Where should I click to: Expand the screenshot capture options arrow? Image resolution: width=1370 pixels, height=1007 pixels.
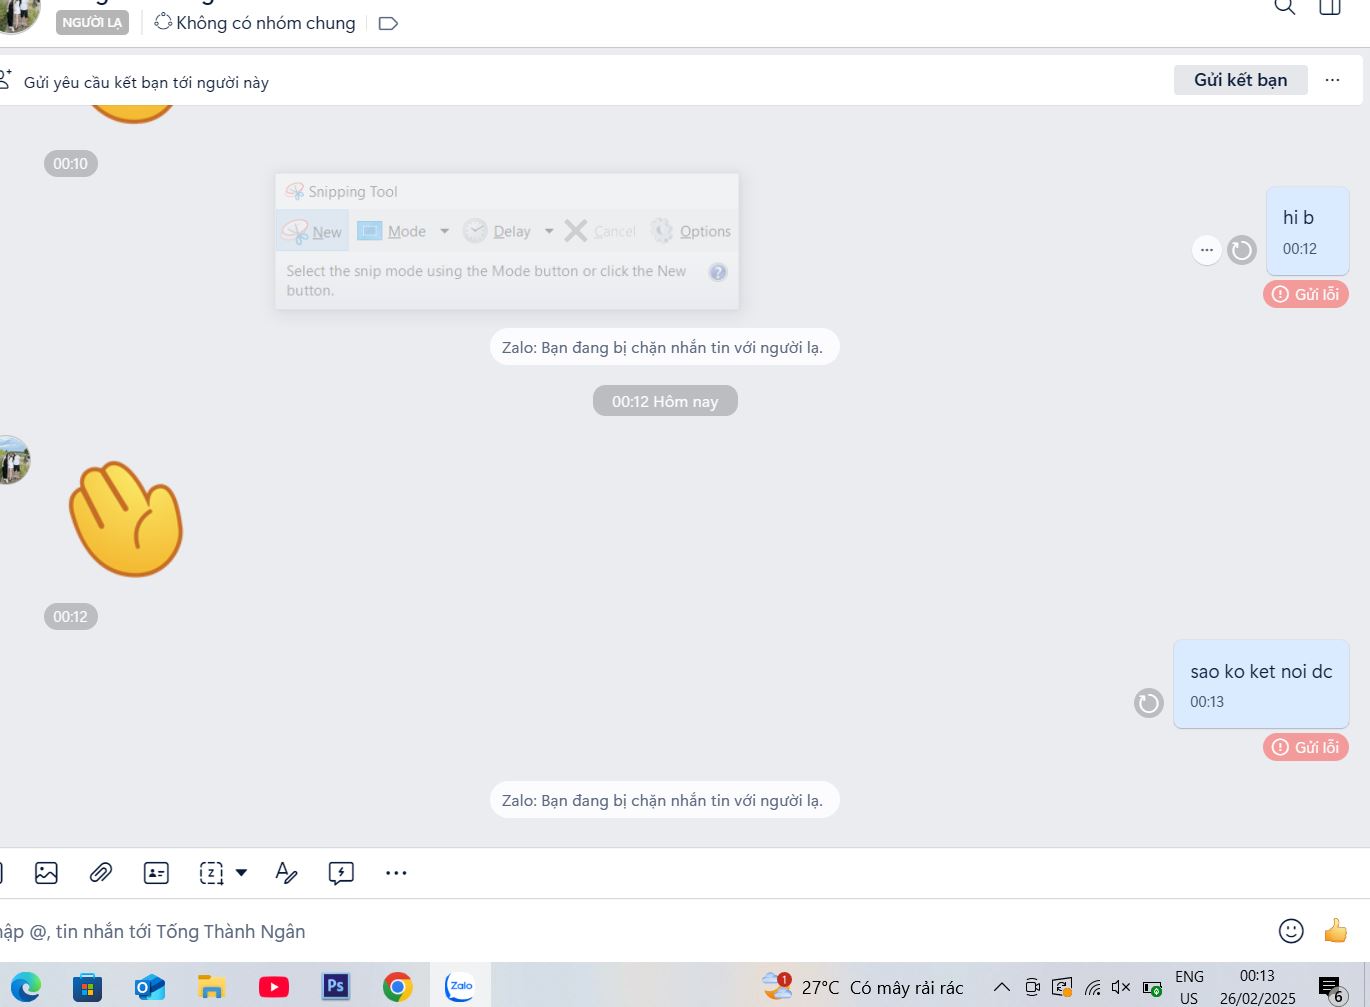click(x=241, y=873)
